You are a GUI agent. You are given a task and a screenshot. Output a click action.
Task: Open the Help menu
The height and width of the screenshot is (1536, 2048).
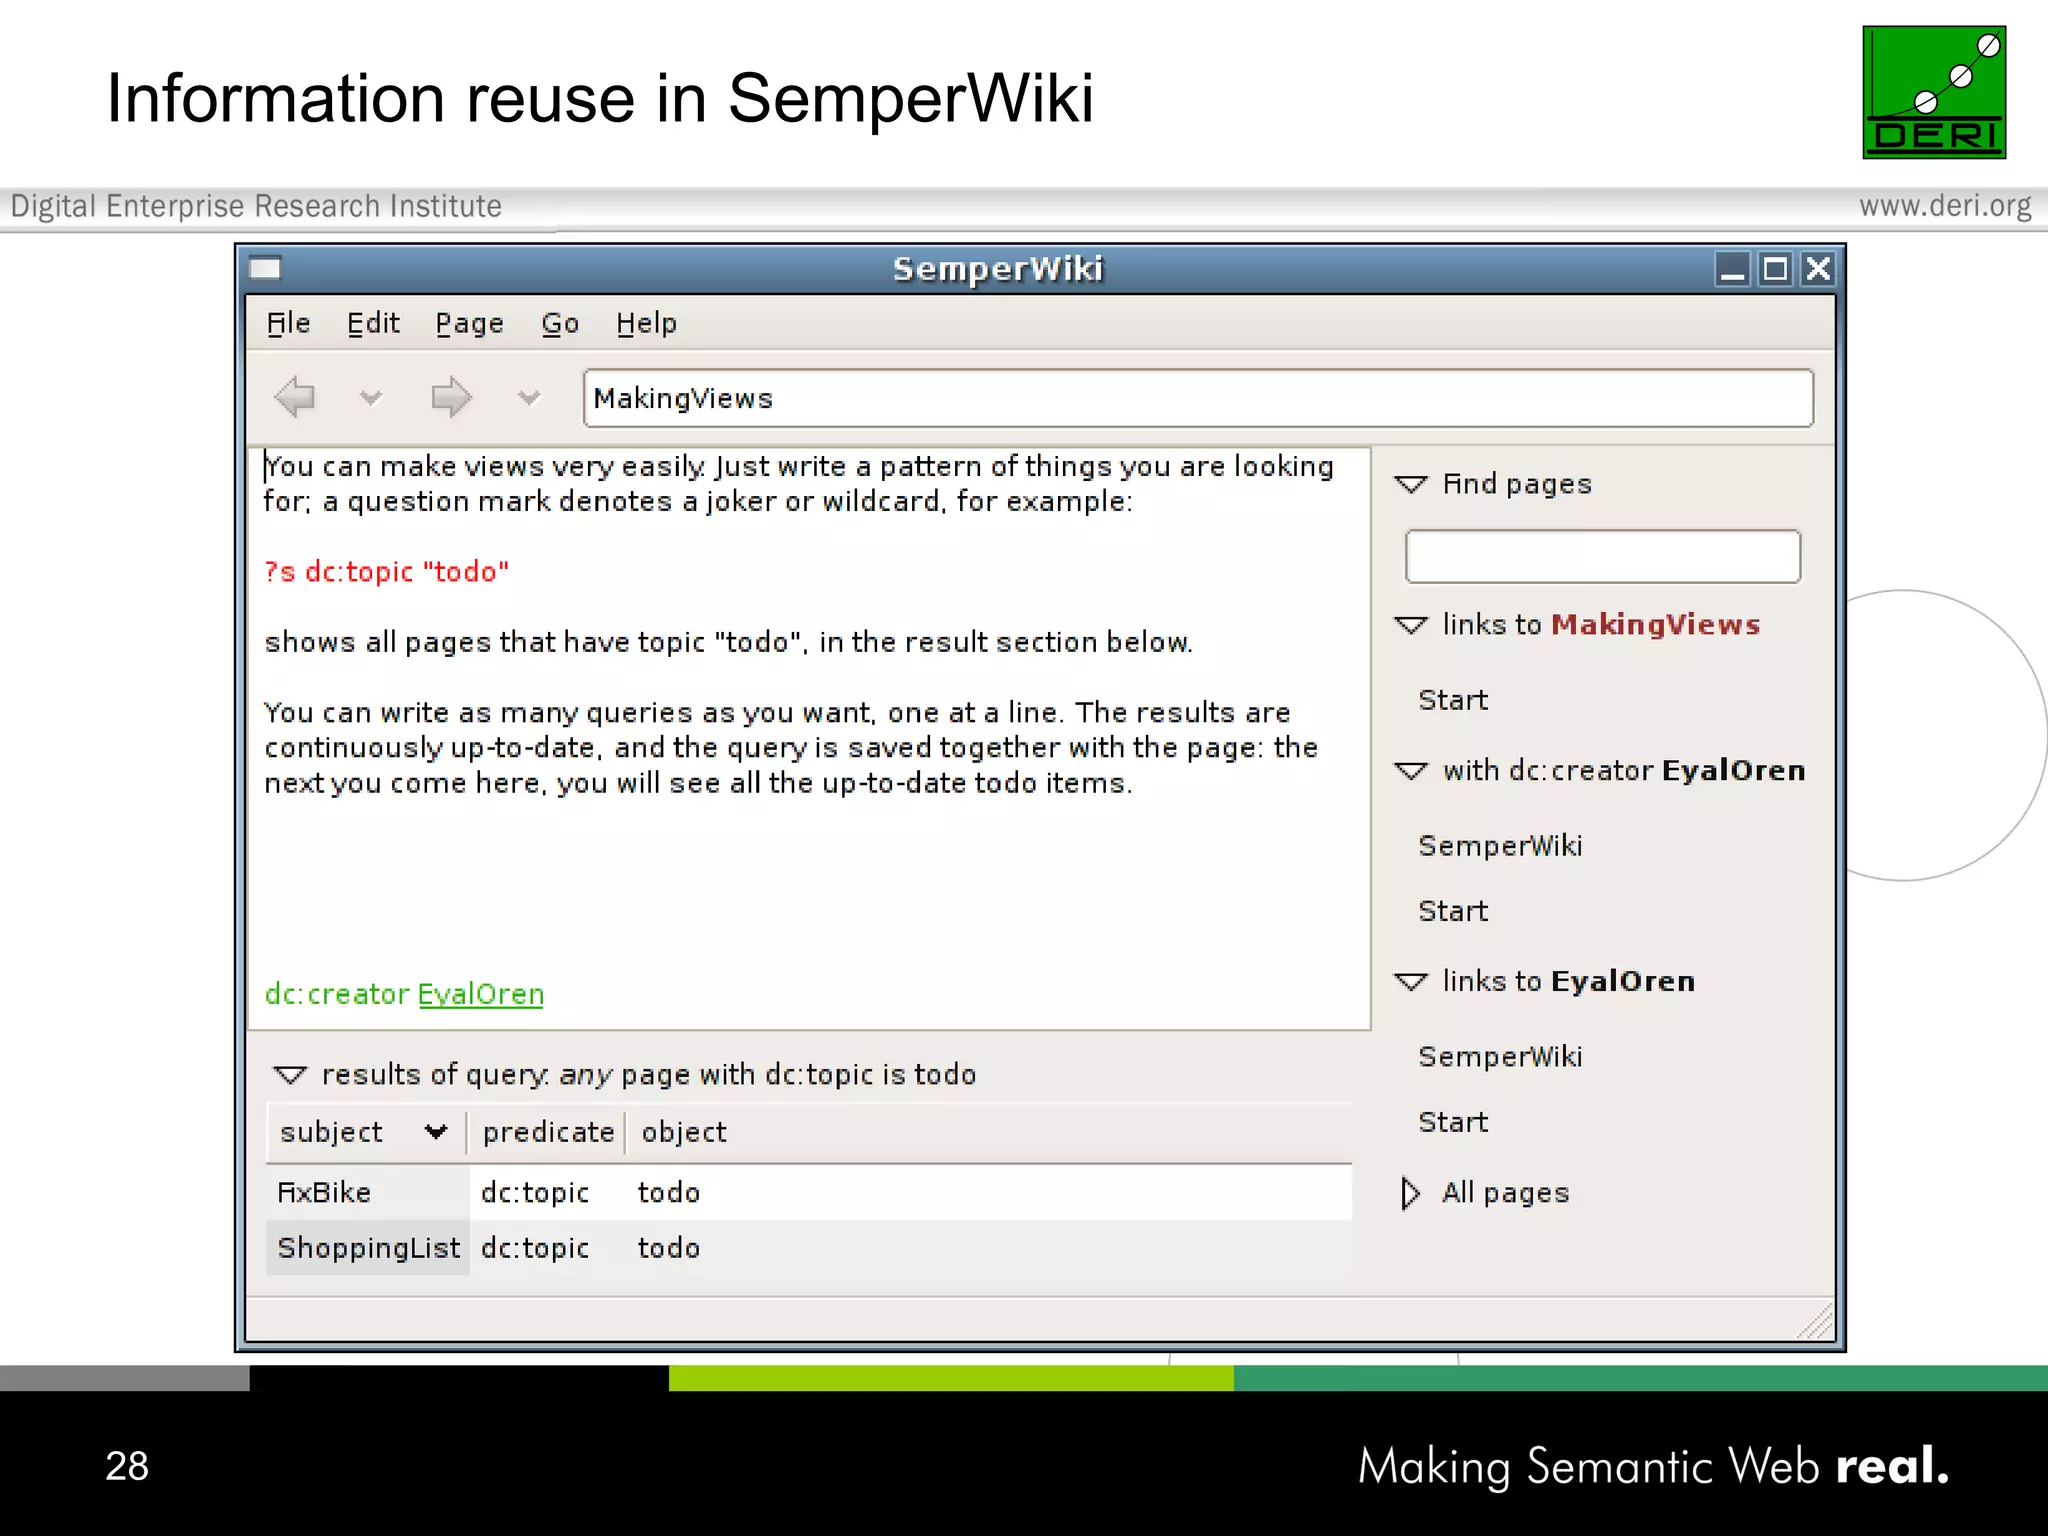[646, 323]
